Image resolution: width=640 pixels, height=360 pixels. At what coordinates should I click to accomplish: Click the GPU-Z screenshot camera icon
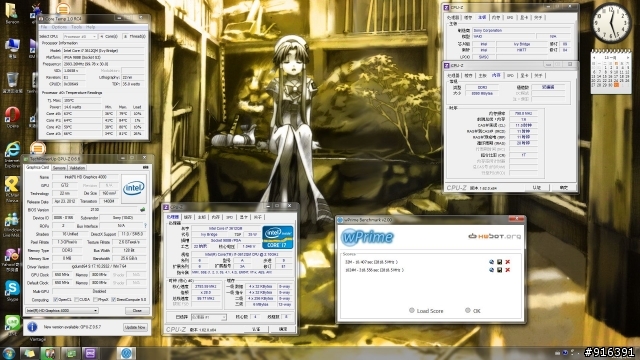pos(146,167)
